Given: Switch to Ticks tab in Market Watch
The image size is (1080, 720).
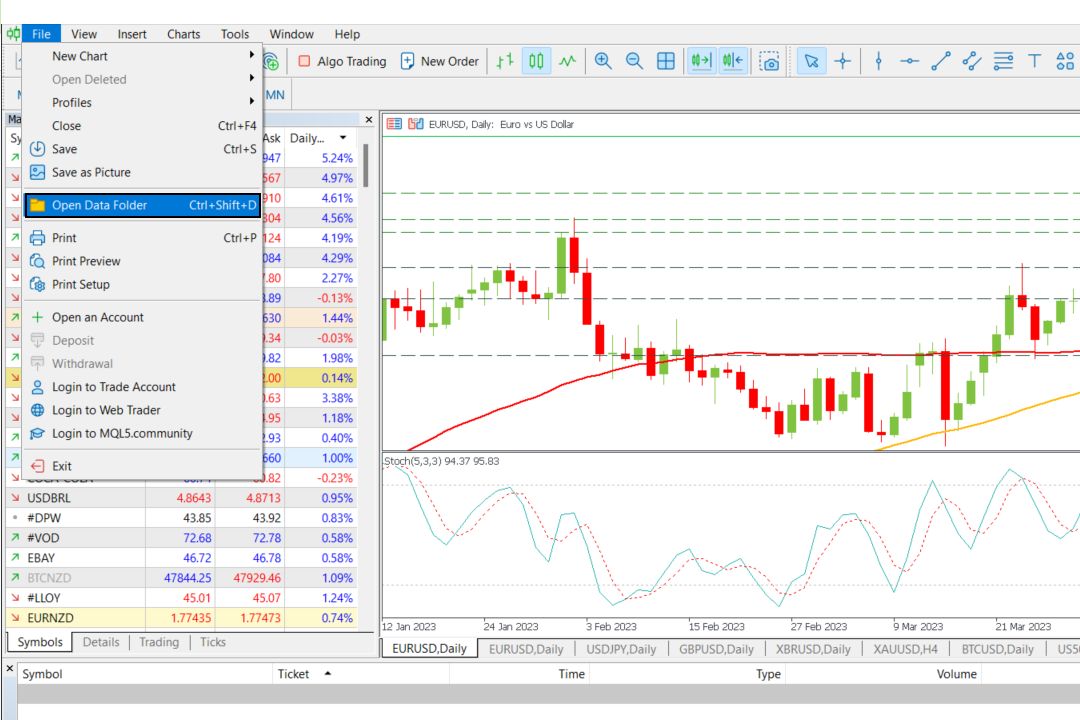Looking at the screenshot, I should [213, 642].
